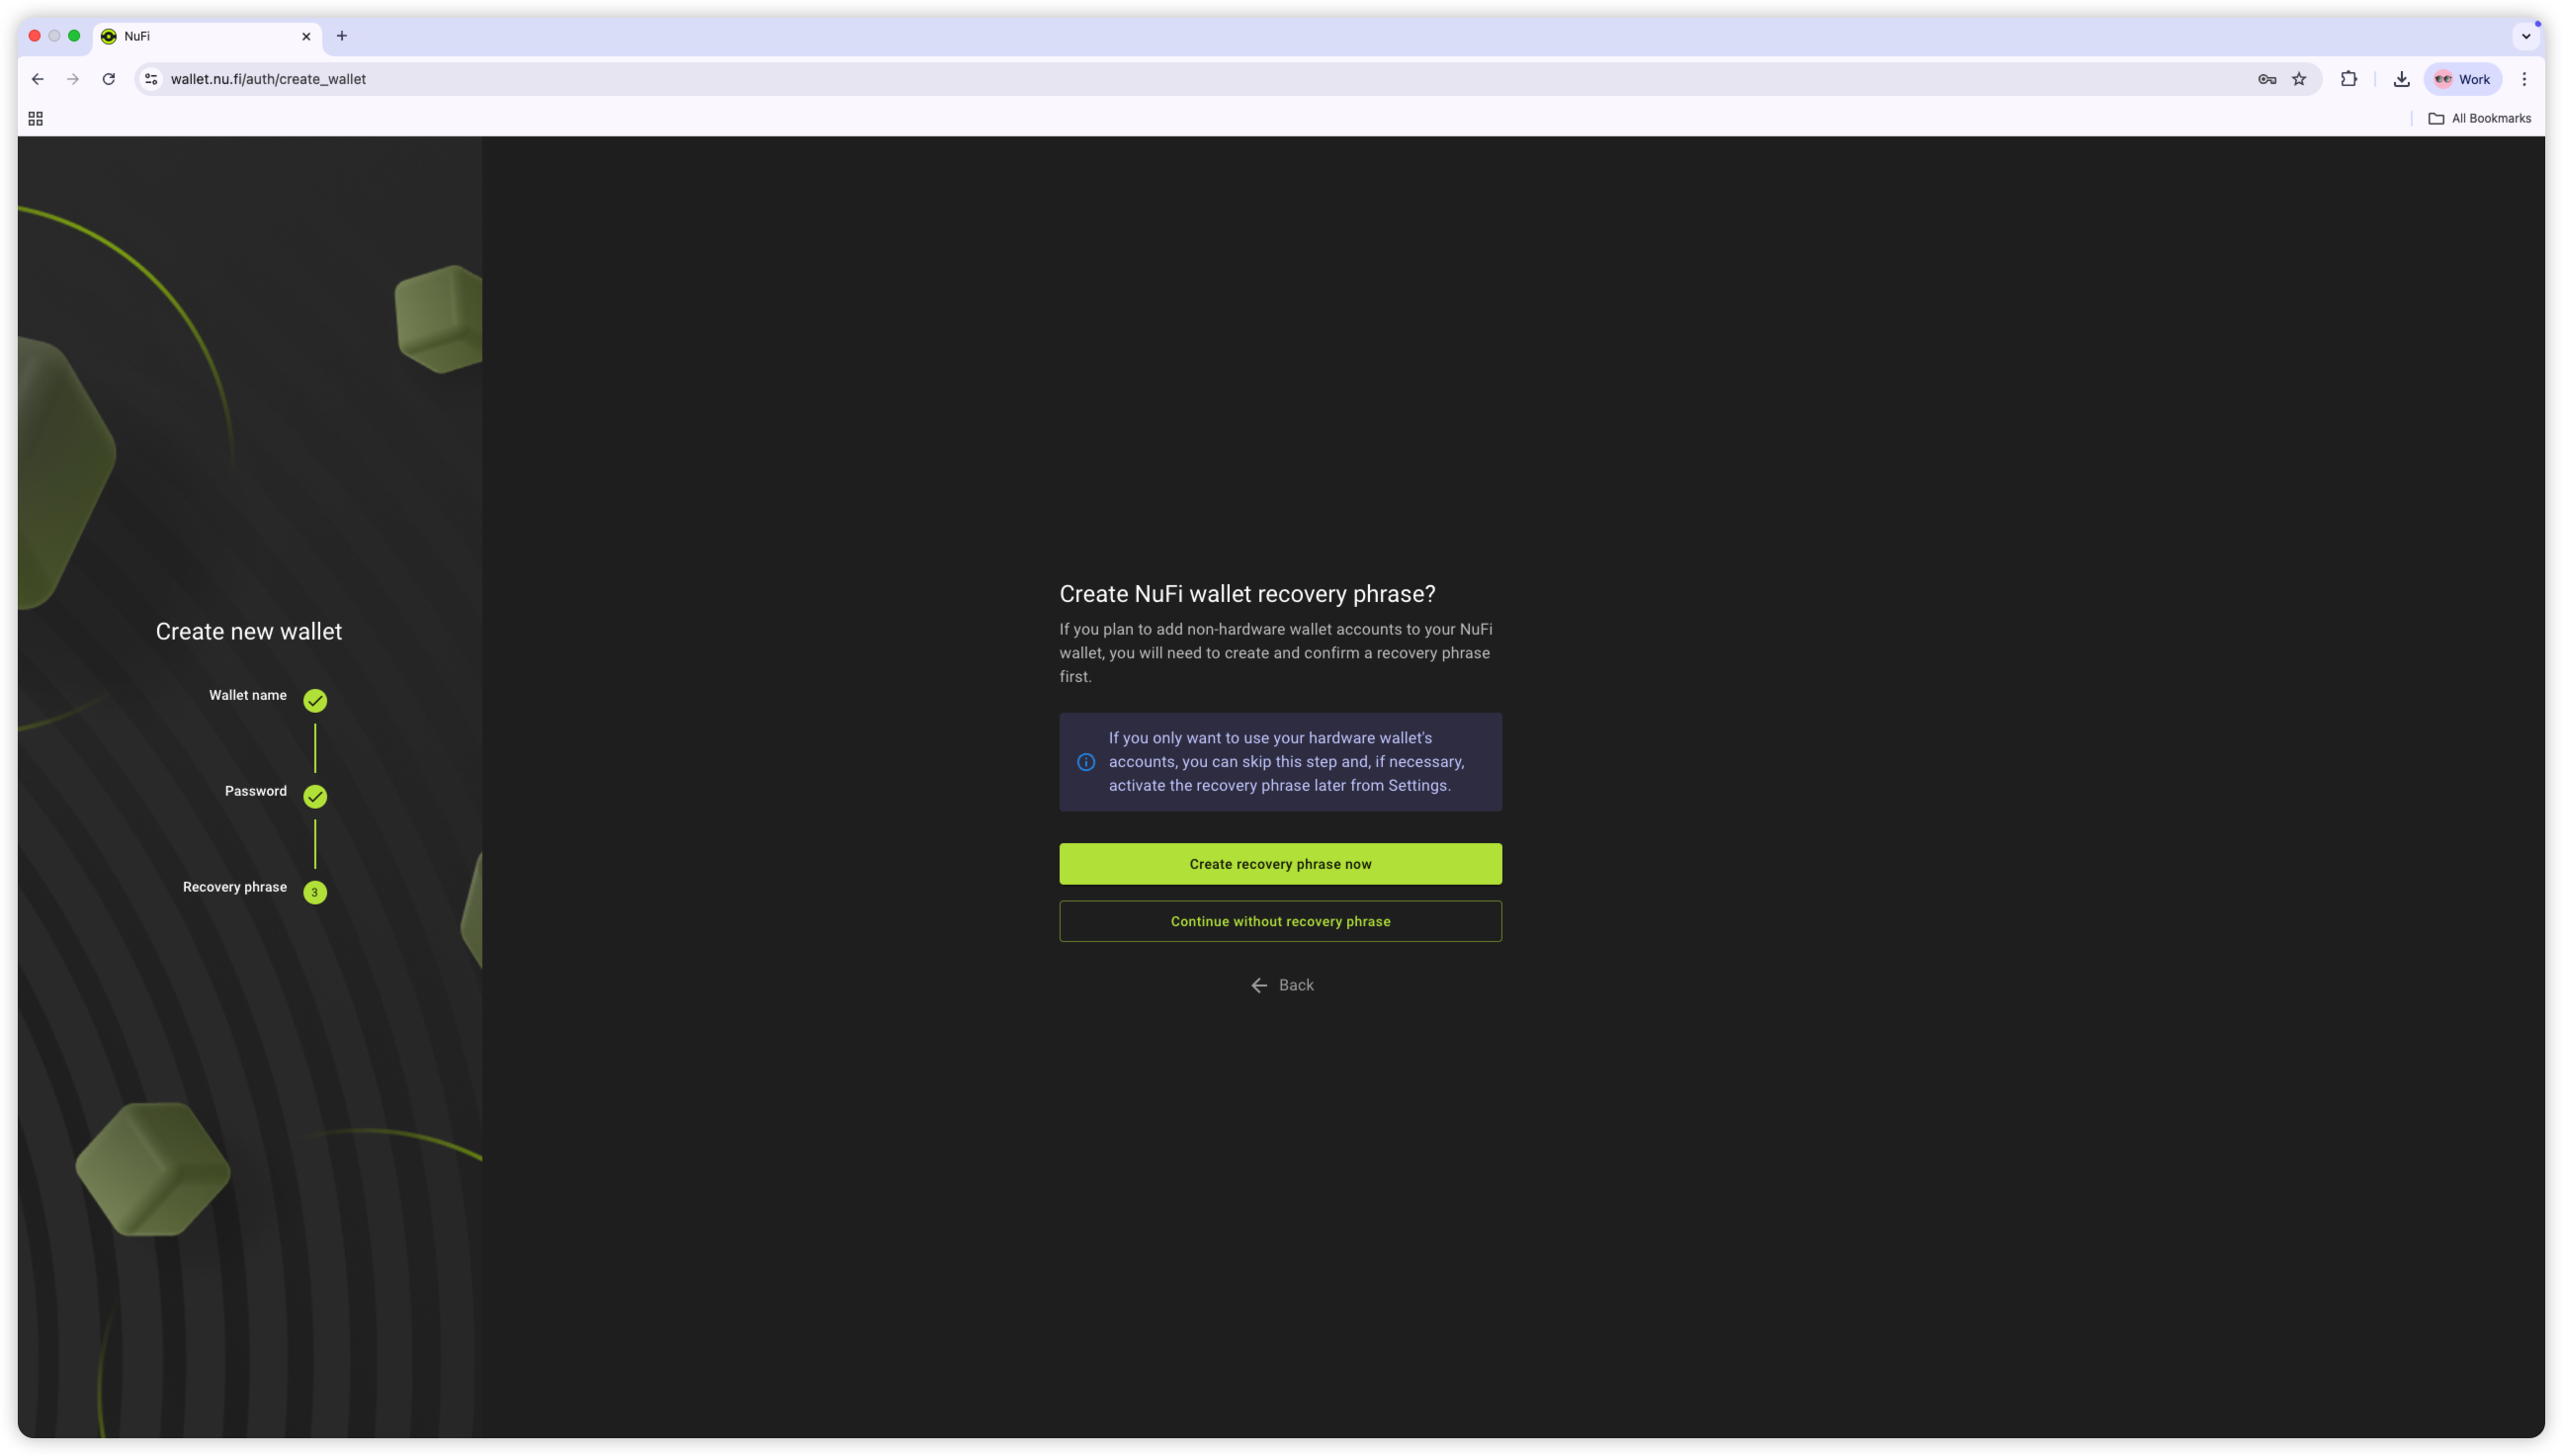The height and width of the screenshot is (1456, 2563).
Task: Open the Work profile menu
Action: click(2462, 79)
